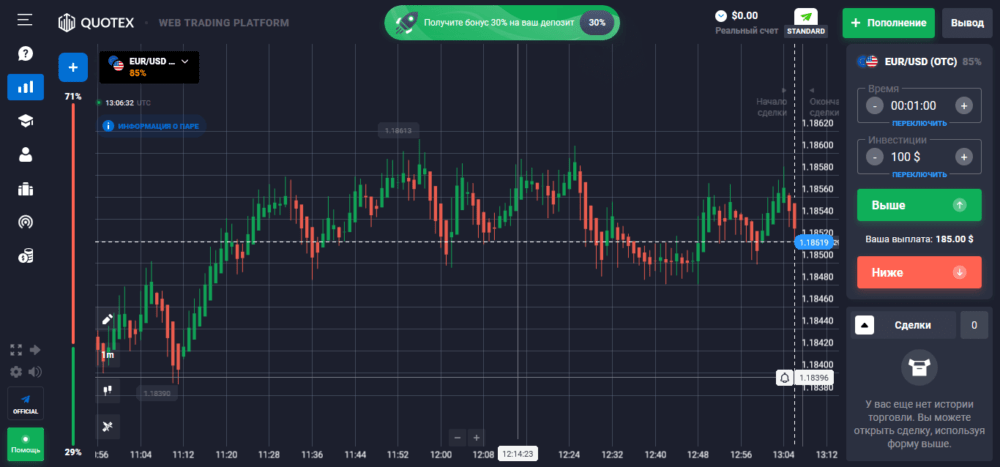This screenshot has height=467, width=1000.
Task: Open the help question mark section
Action: pyautogui.click(x=25, y=54)
